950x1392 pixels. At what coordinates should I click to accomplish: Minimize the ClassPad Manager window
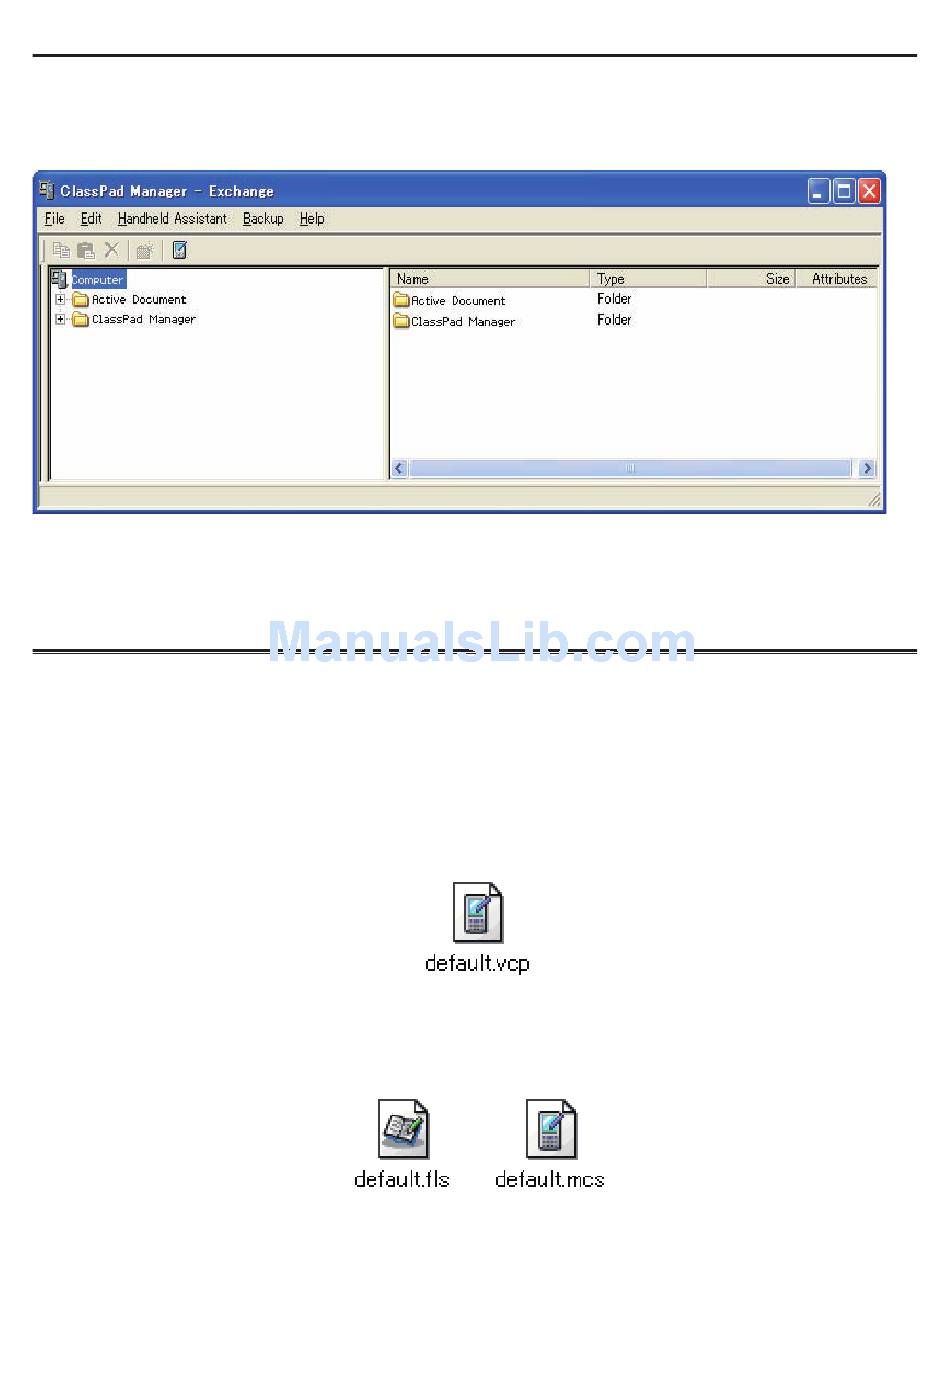click(x=819, y=191)
